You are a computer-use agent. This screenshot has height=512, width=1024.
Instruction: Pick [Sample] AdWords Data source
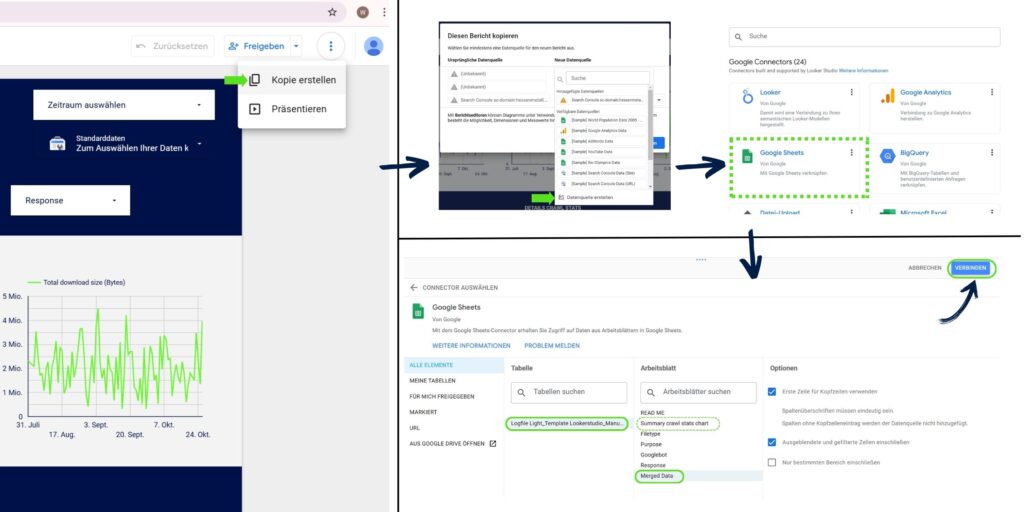tap(601, 141)
